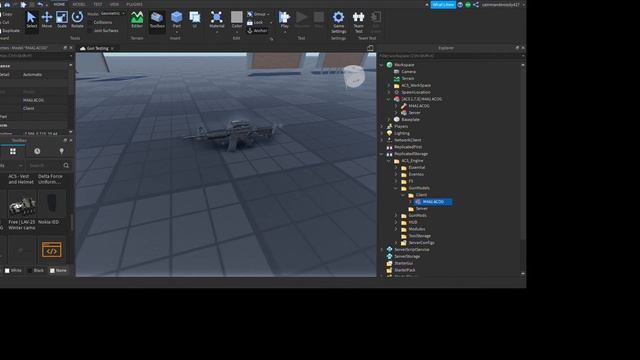The width and height of the screenshot is (640, 360).
Task: Open the Mode Geometric dropdown
Action: [112, 13]
